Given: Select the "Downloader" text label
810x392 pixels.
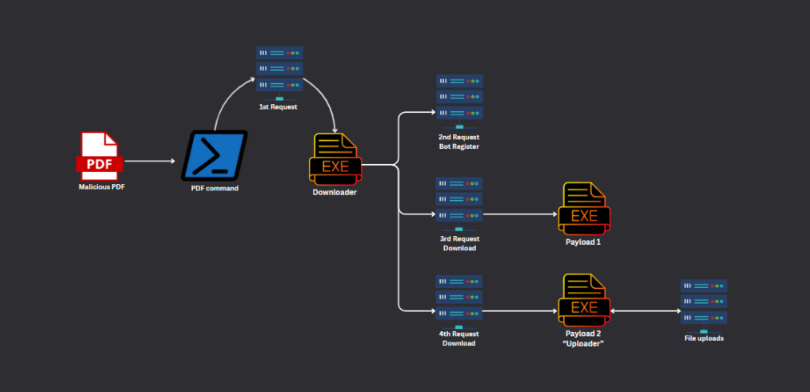Looking at the screenshot, I should coord(335,192).
